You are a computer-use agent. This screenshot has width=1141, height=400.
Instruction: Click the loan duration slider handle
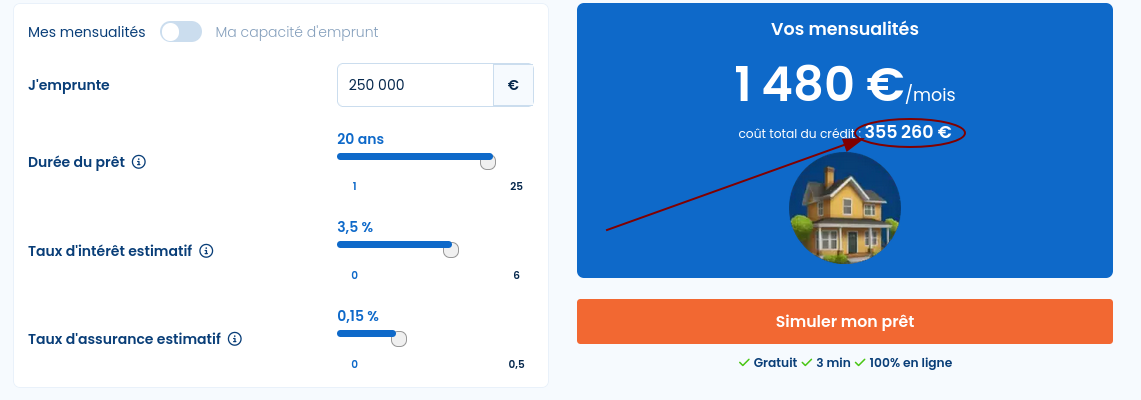[x=488, y=161]
